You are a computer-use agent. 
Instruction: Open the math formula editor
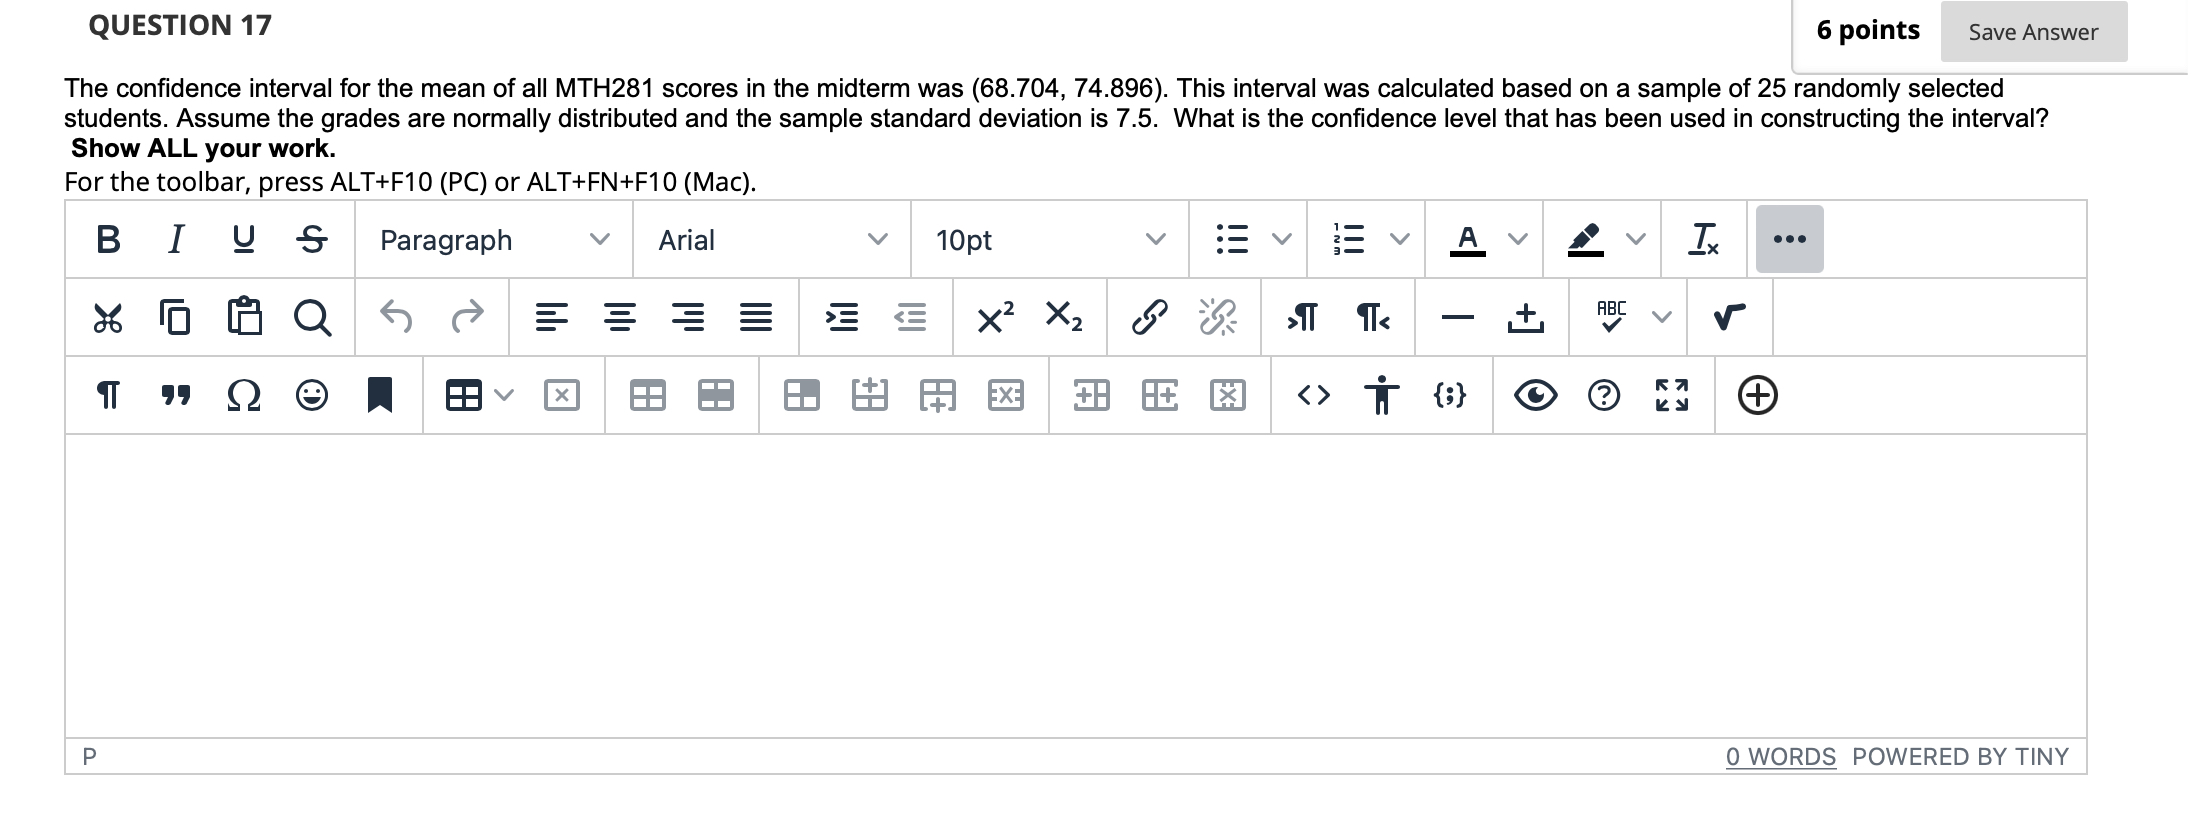tap(1730, 318)
